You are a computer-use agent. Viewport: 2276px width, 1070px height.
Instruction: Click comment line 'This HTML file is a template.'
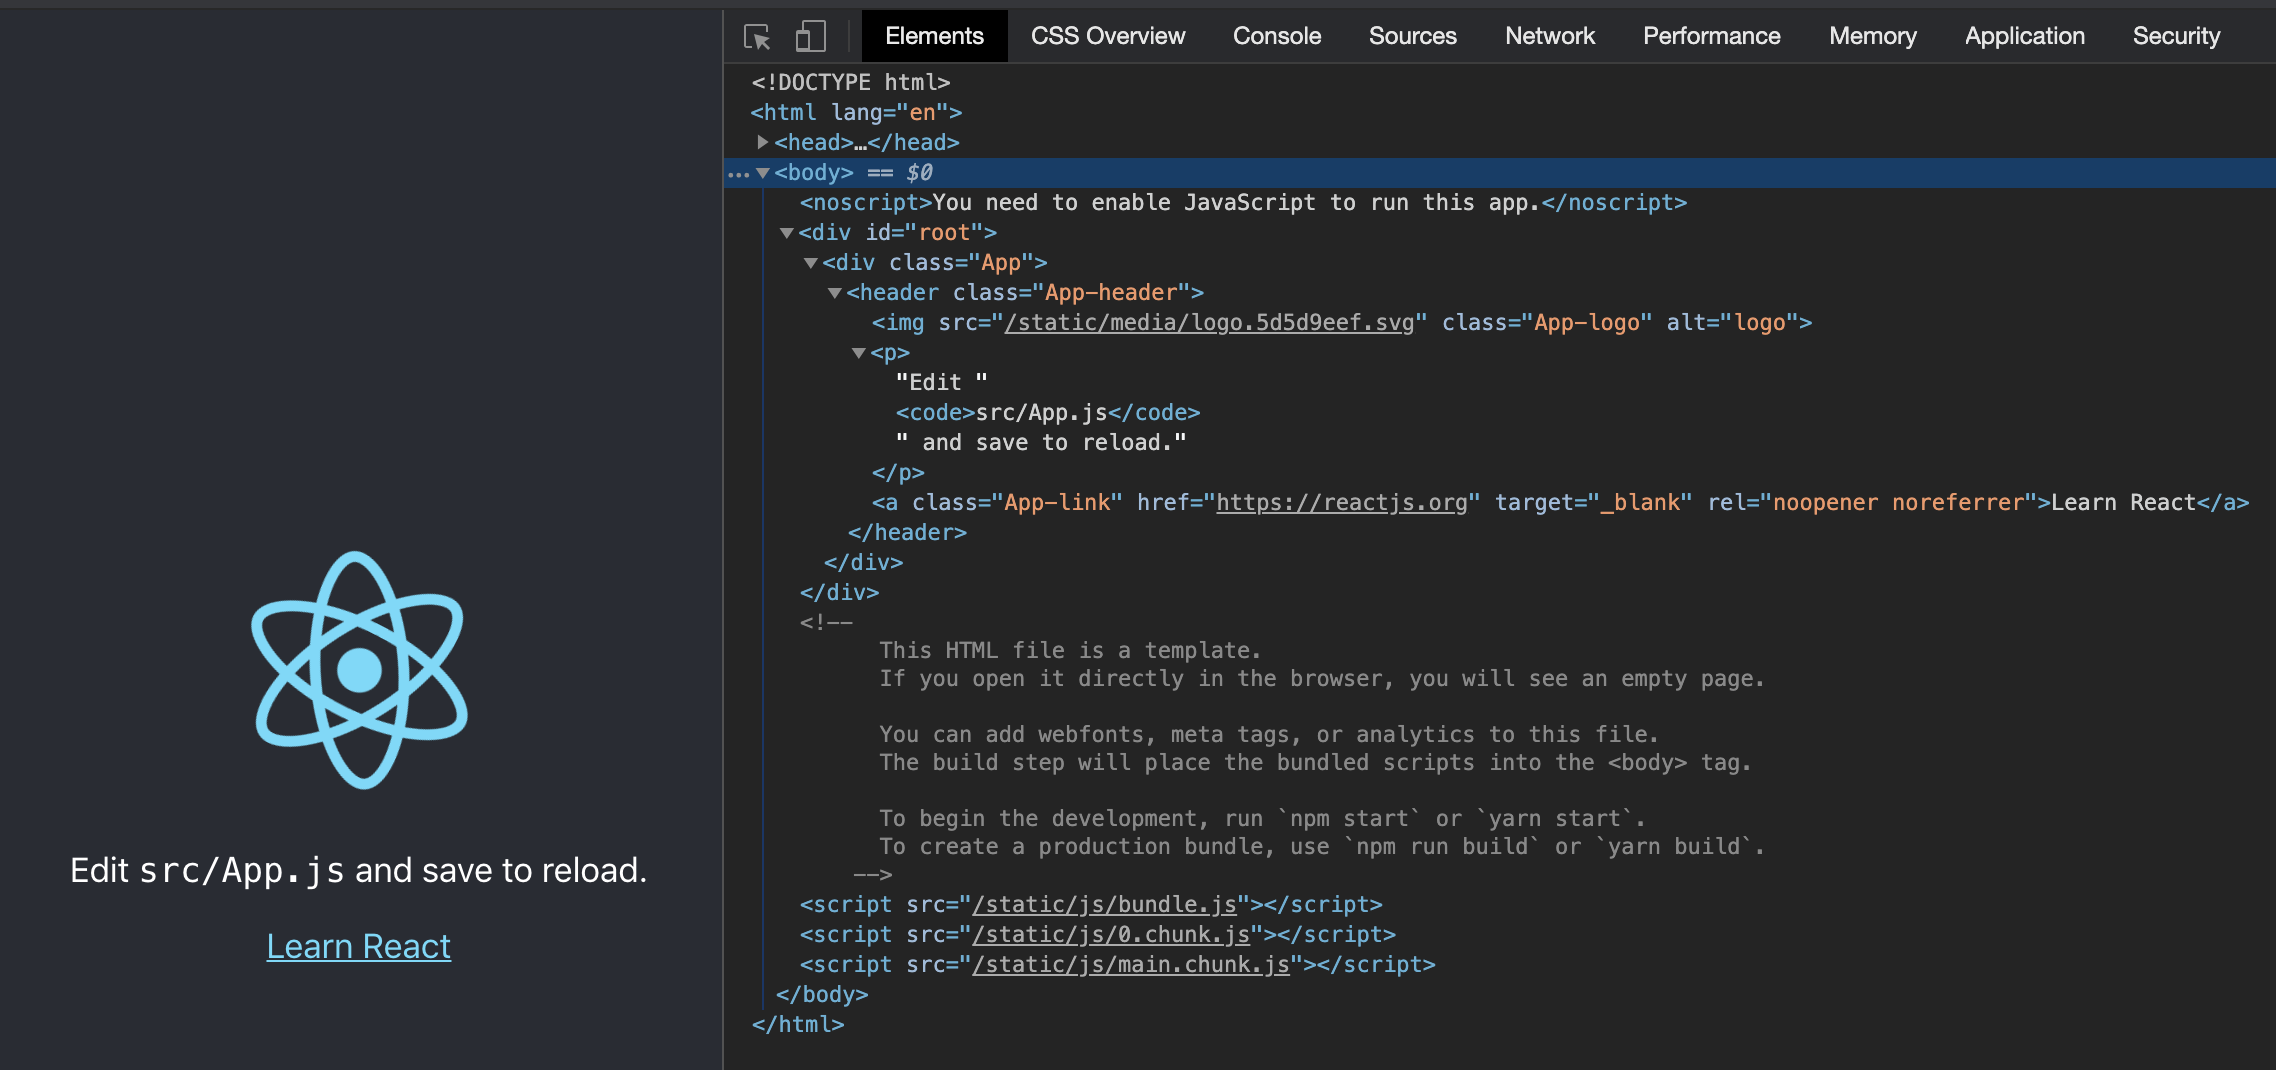coord(1070,651)
